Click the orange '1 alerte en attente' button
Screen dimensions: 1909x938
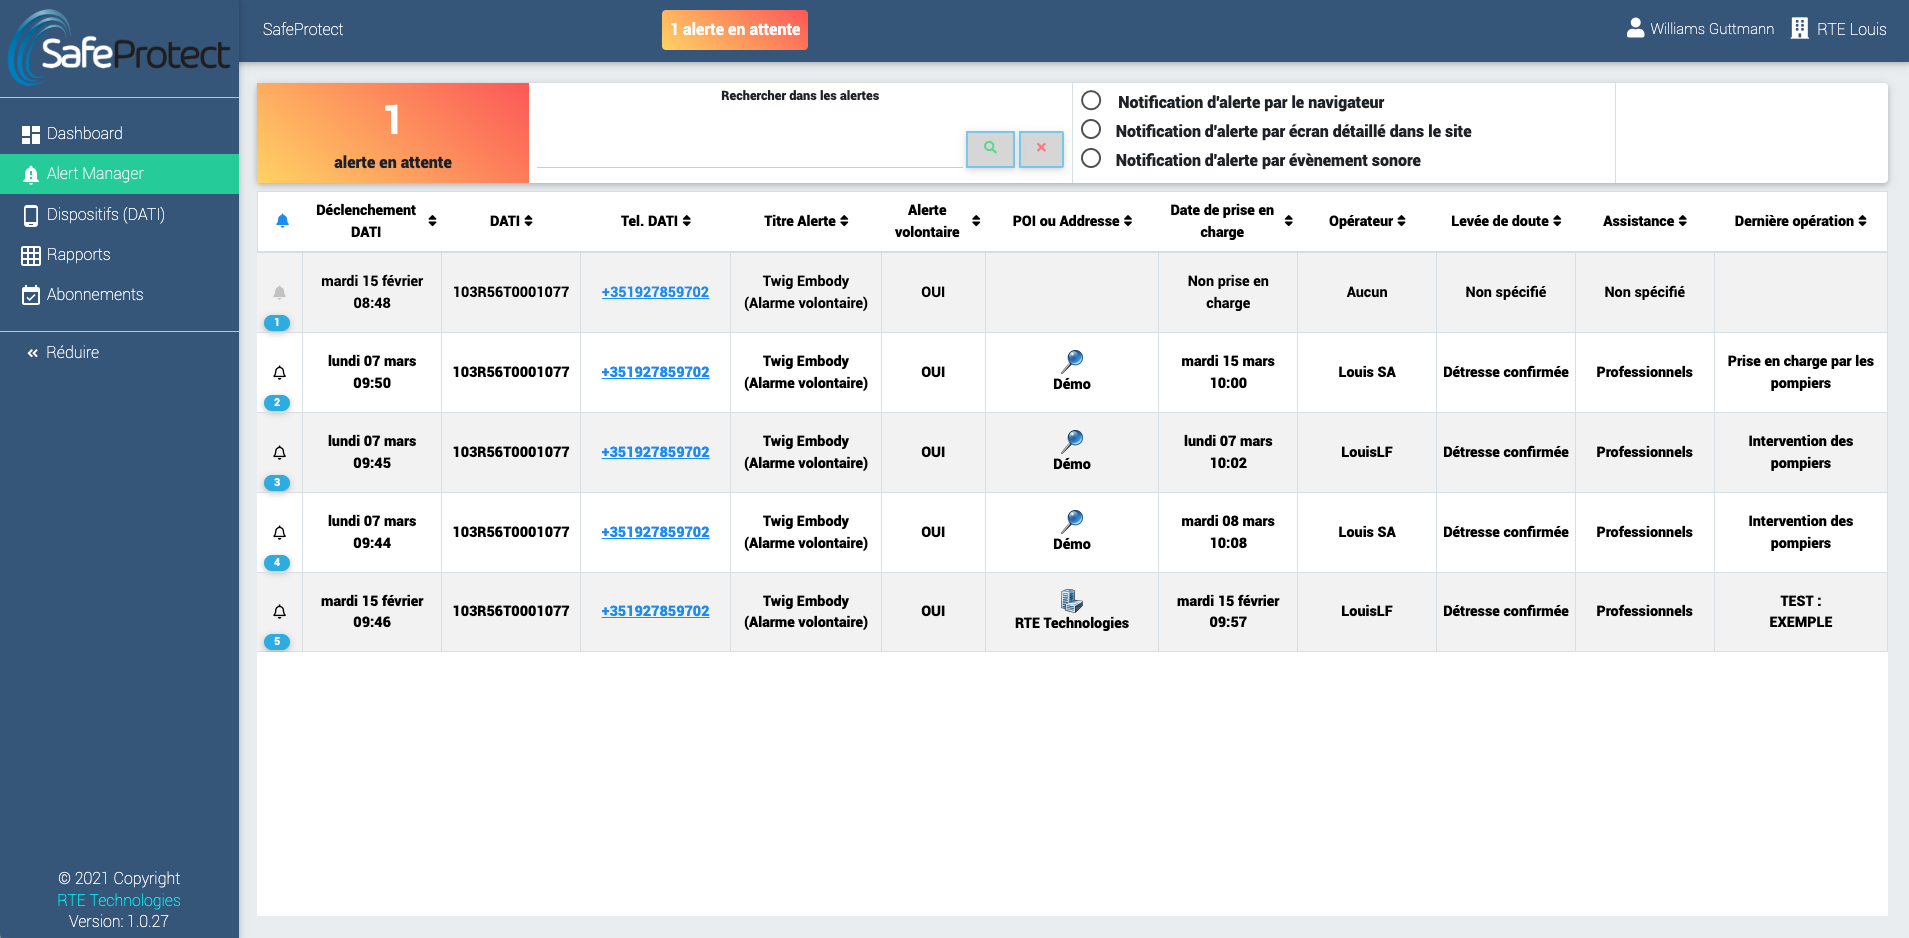tap(735, 29)
